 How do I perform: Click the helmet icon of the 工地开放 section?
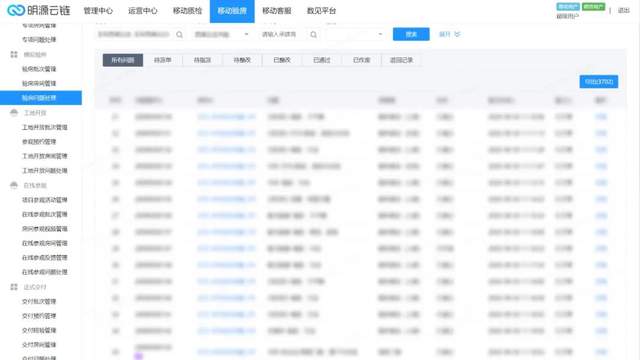pos(14,112)
